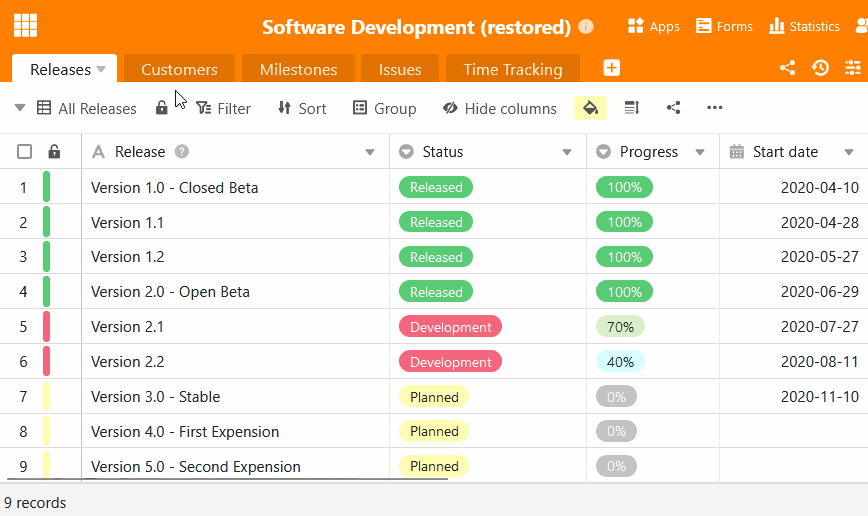
Task: Open the Status column dropdown arrow
Action: tap(567, 153)
